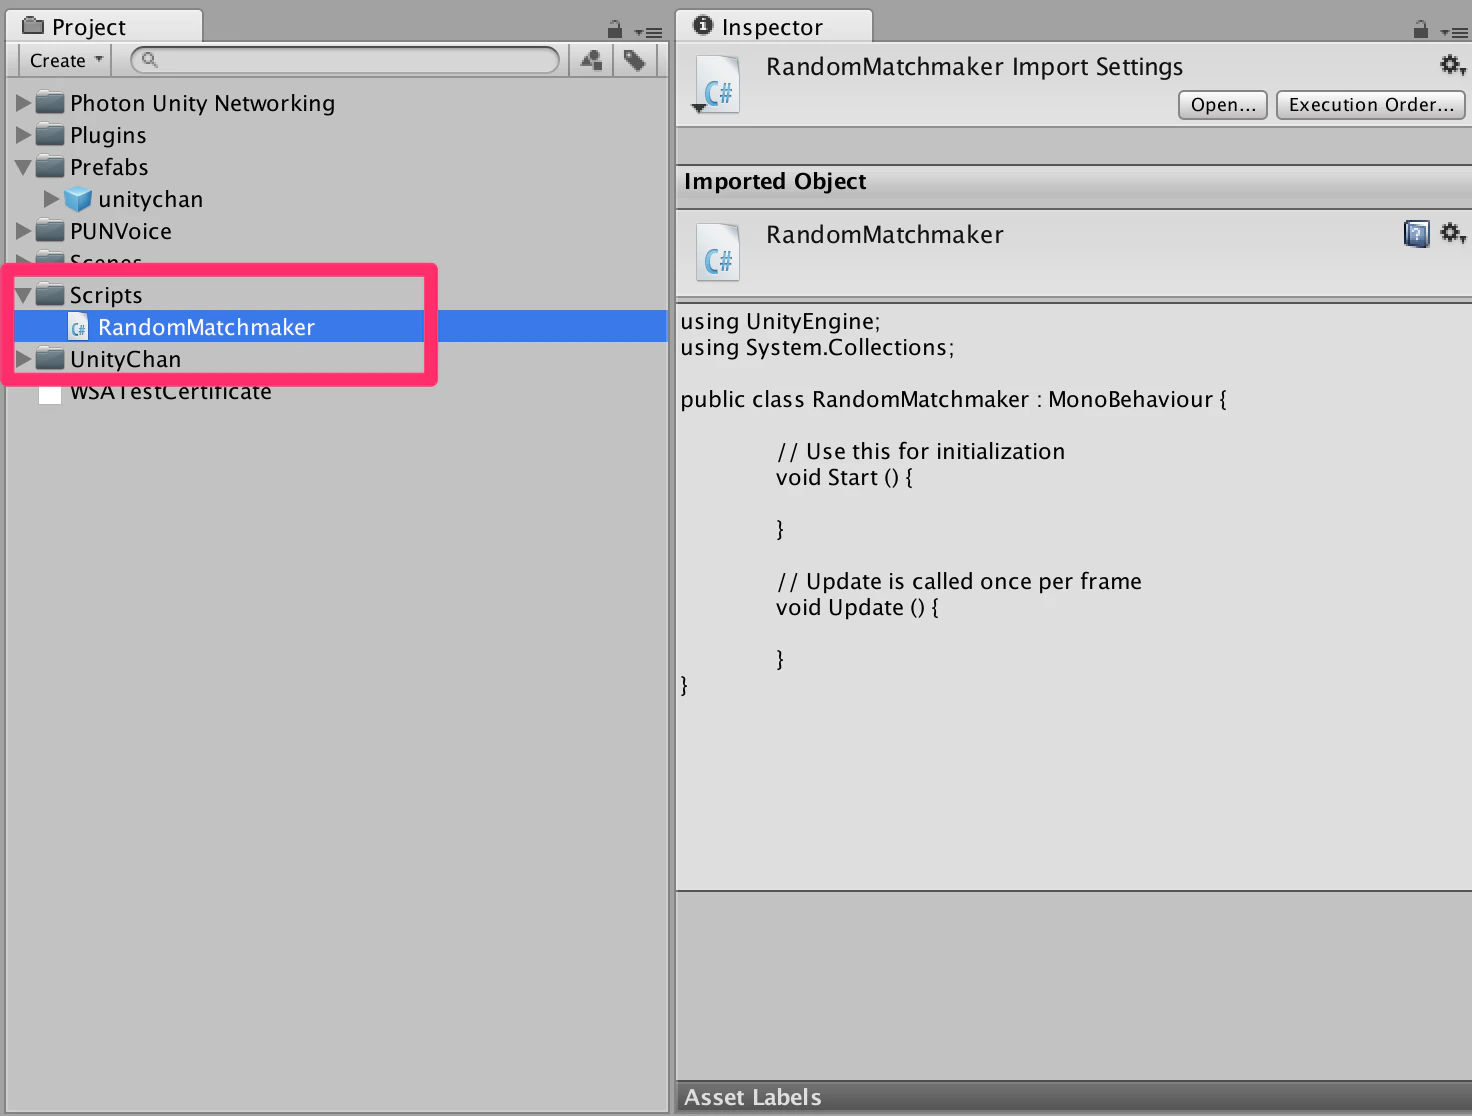Expand the UnityChan folder arrow

[x=23, y=359]
